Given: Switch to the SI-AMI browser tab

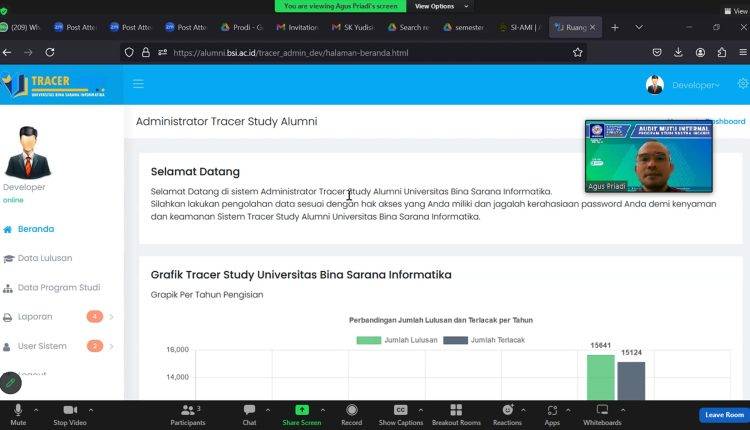Looking at the screenshot, I should click(519, 28).
